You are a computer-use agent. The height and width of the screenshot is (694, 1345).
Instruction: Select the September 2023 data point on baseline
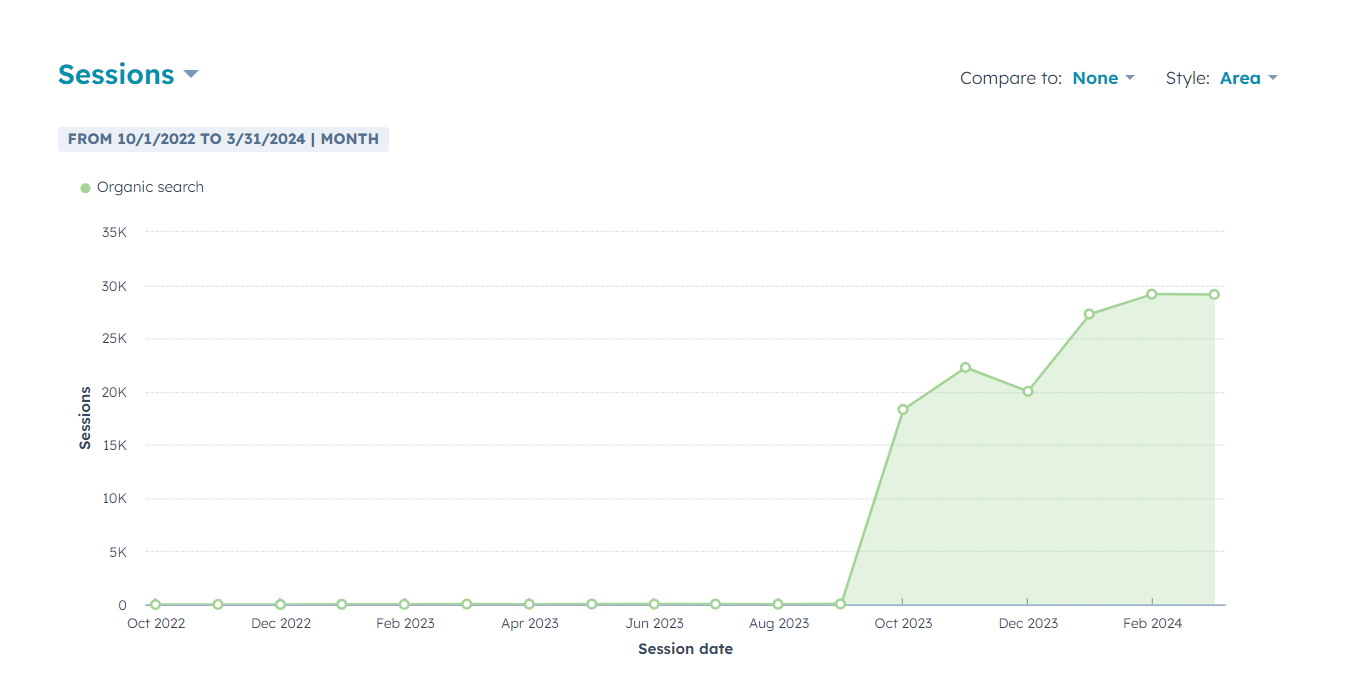point(840,604)
